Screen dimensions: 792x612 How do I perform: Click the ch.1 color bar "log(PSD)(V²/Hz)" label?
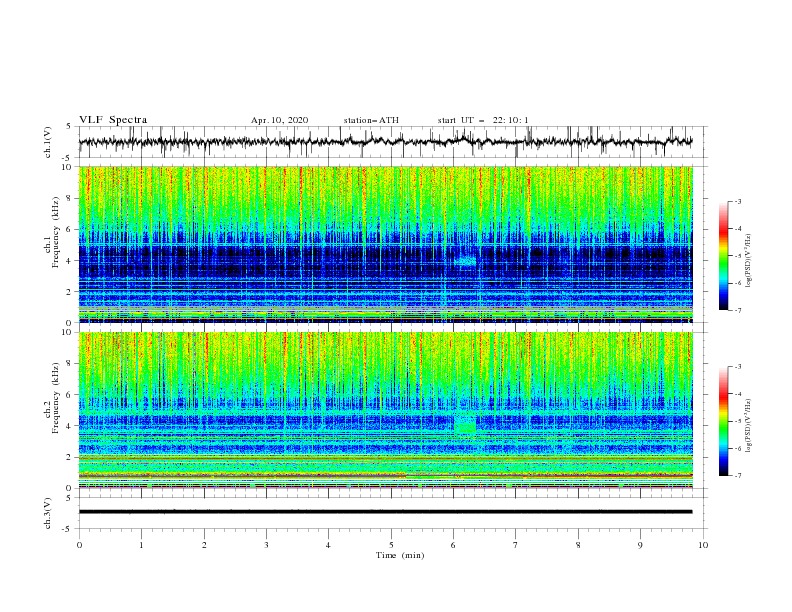coord(748,261)
